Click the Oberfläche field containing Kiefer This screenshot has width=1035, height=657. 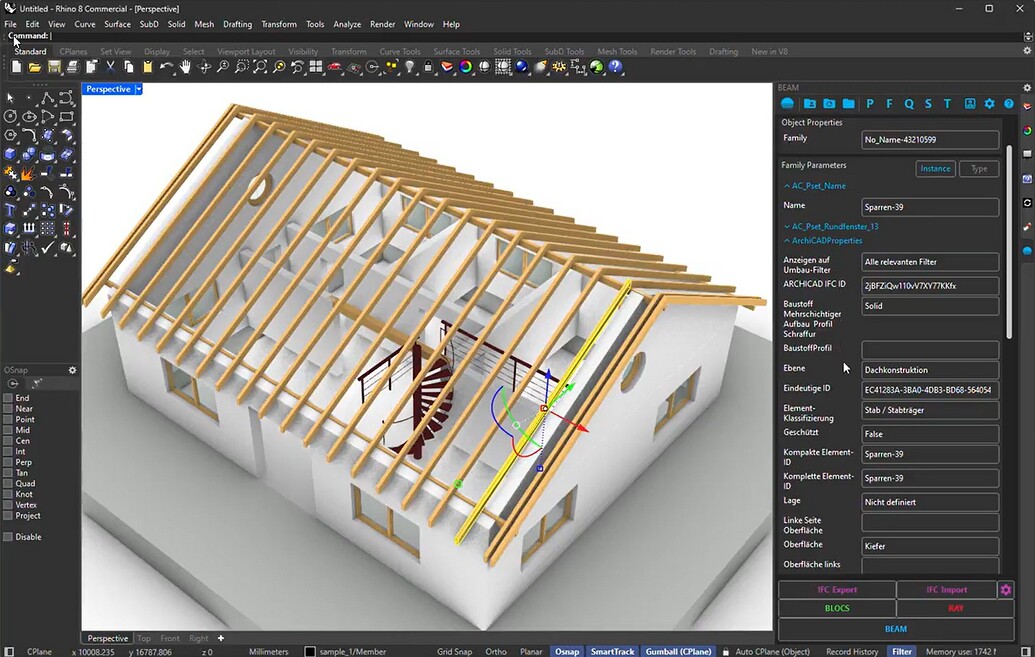[x=930, y=547]
